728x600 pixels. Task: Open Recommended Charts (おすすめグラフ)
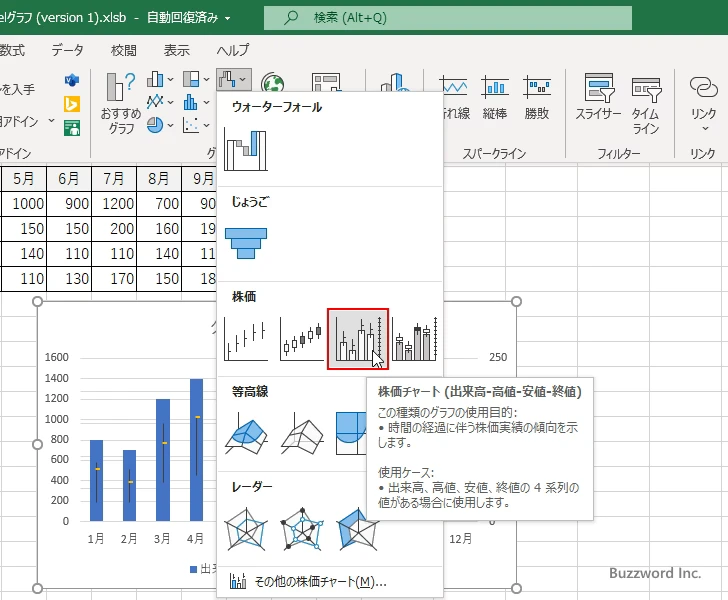121,103
